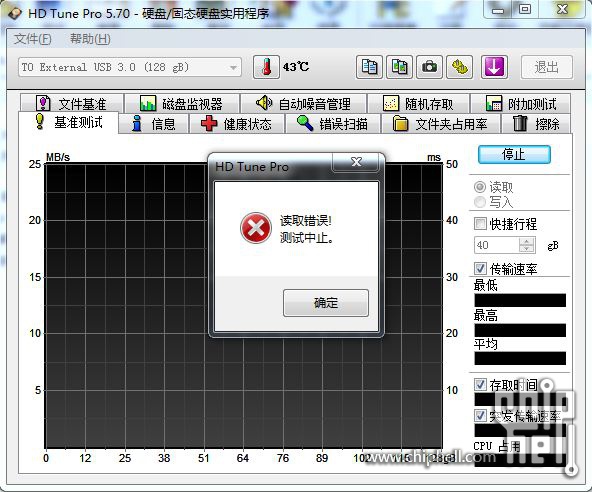Open the 错误扫描 tab
The width and height of the screenshot is (592, 492).
tap(332, 123)
